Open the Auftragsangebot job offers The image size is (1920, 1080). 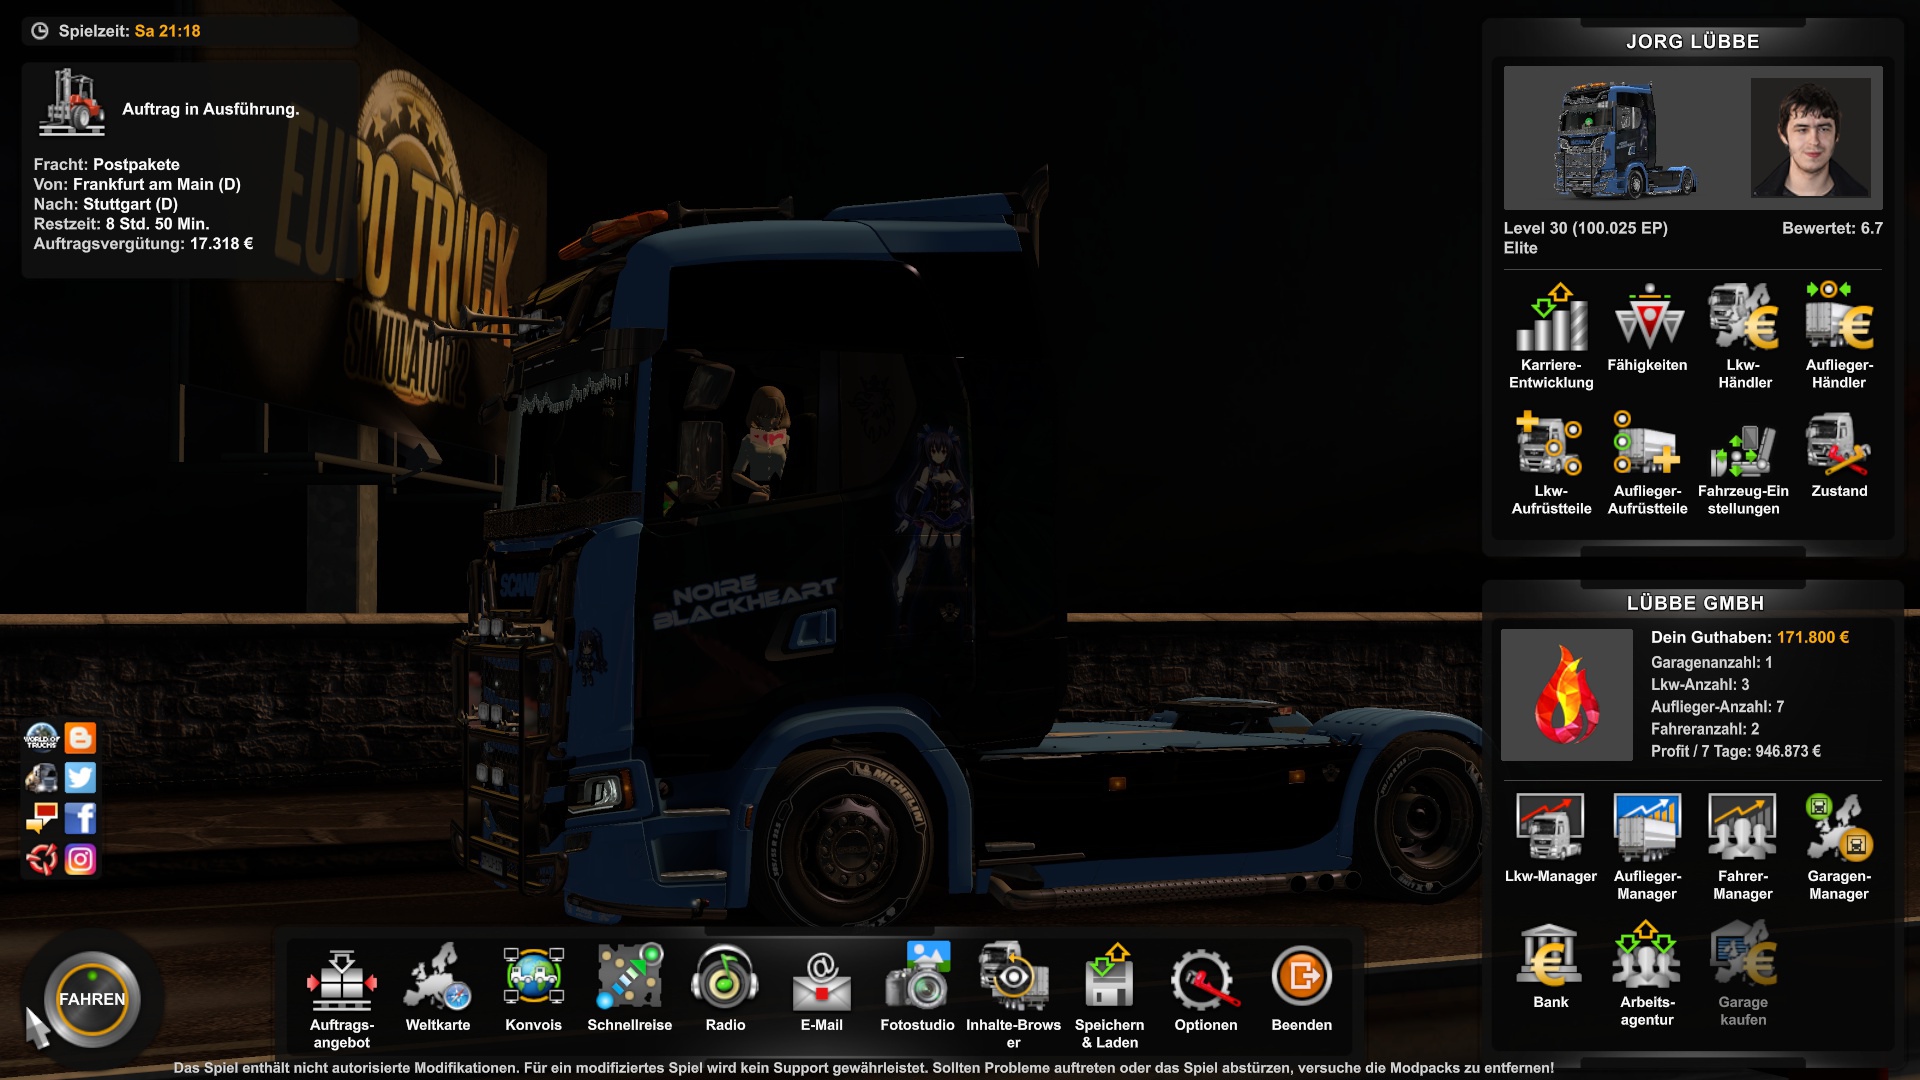click(x=342, y=996)
